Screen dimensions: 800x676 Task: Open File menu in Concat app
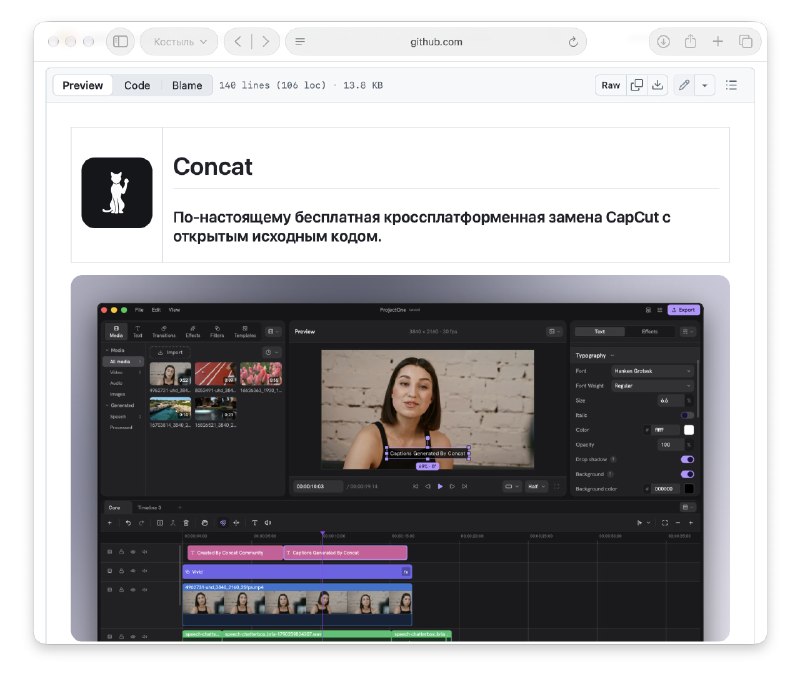(x=139, y=310)
